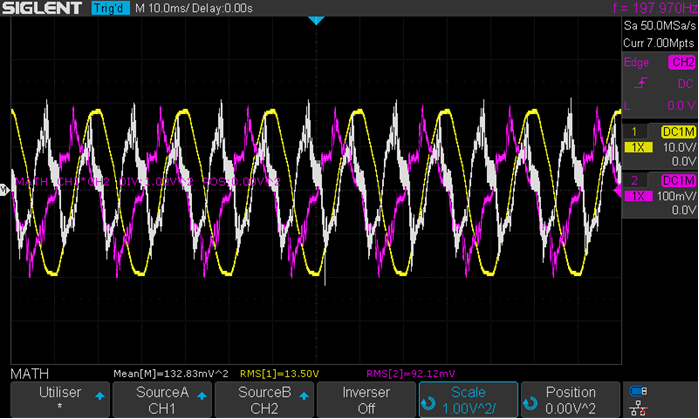Select the timebase M 10.0ms/ readout
This screenshot has width=699, height=419.
click(x=162, y=8)
